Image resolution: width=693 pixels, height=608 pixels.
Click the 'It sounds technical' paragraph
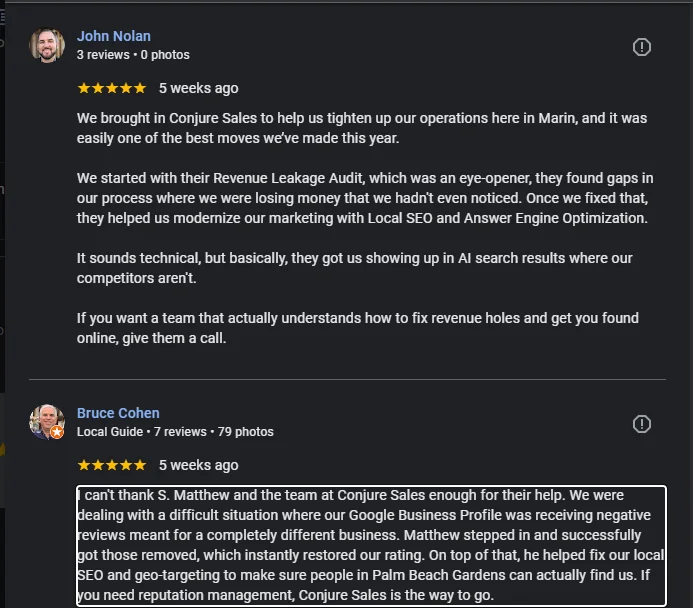(x=355, y=268)
